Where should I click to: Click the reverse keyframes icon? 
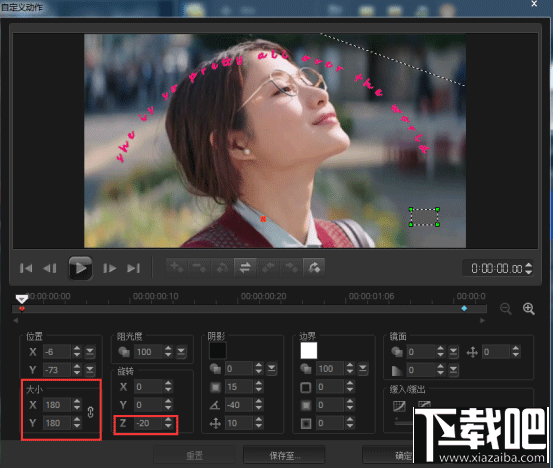tap(222, 267)
